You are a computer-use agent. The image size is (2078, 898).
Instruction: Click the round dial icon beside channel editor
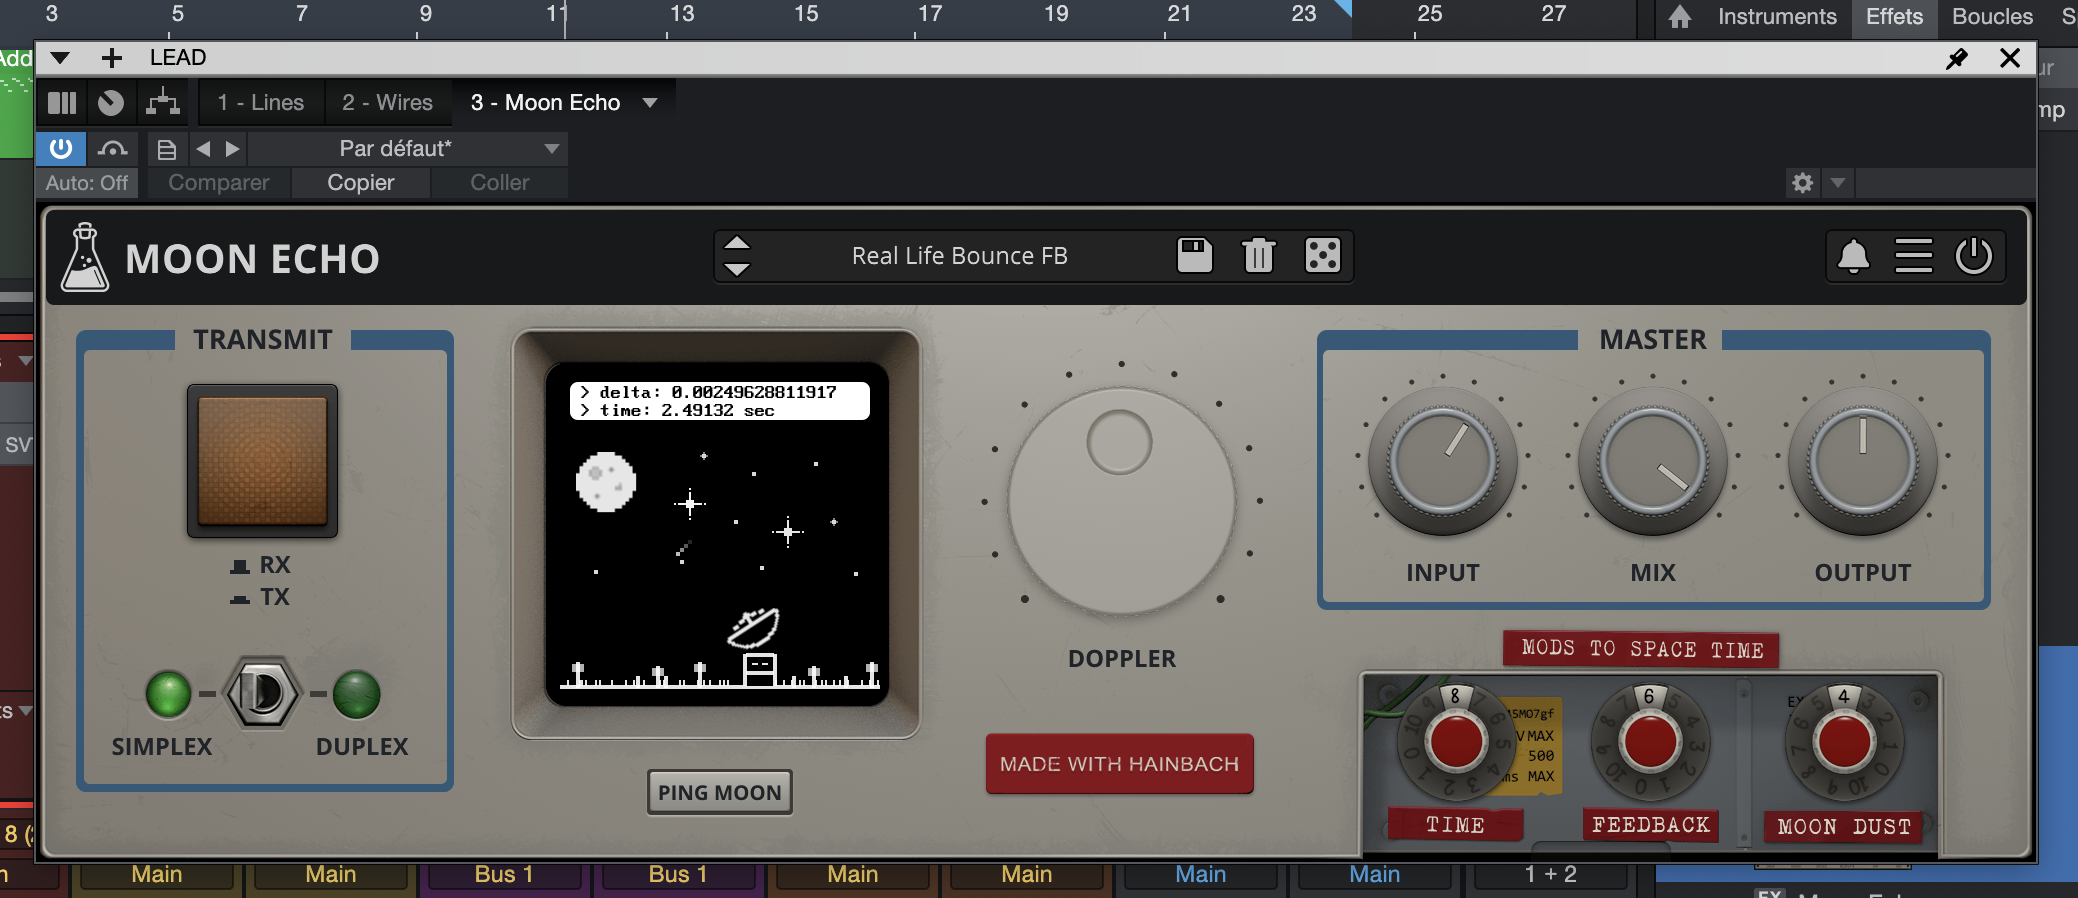(x=111, y=102)
